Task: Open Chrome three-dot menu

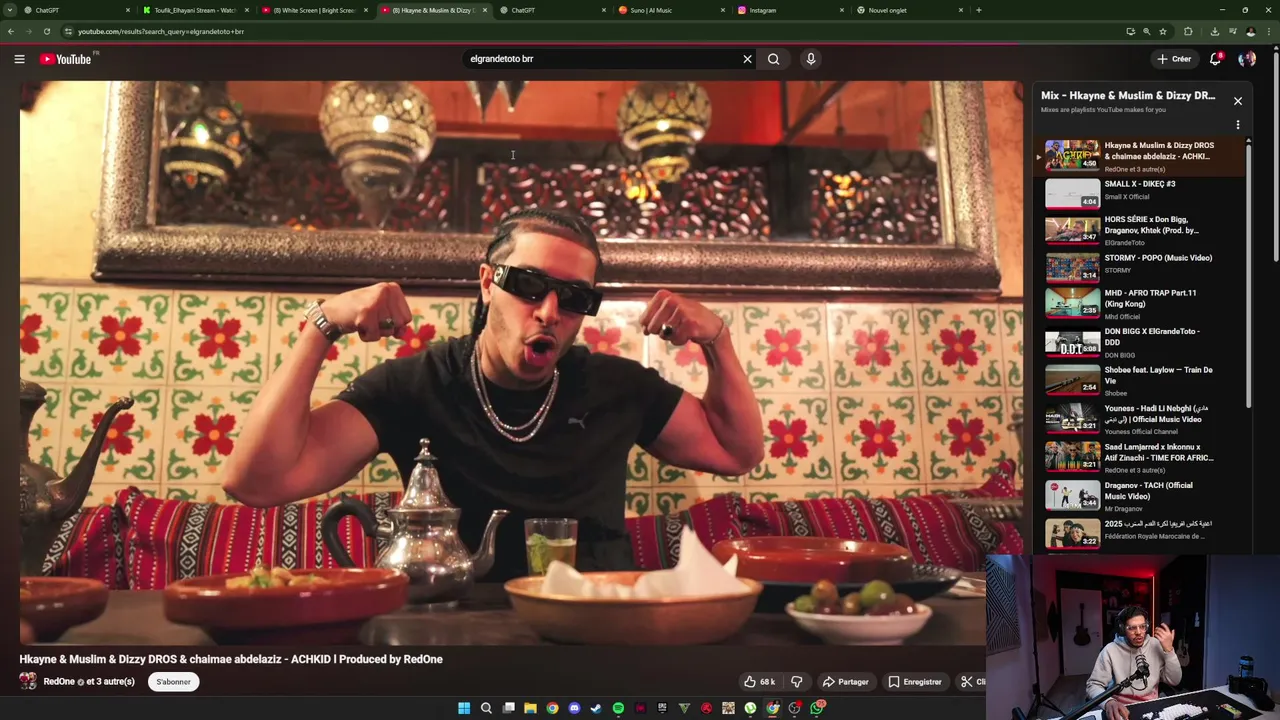Action: pyautogui.click(x=1269, y=31)
